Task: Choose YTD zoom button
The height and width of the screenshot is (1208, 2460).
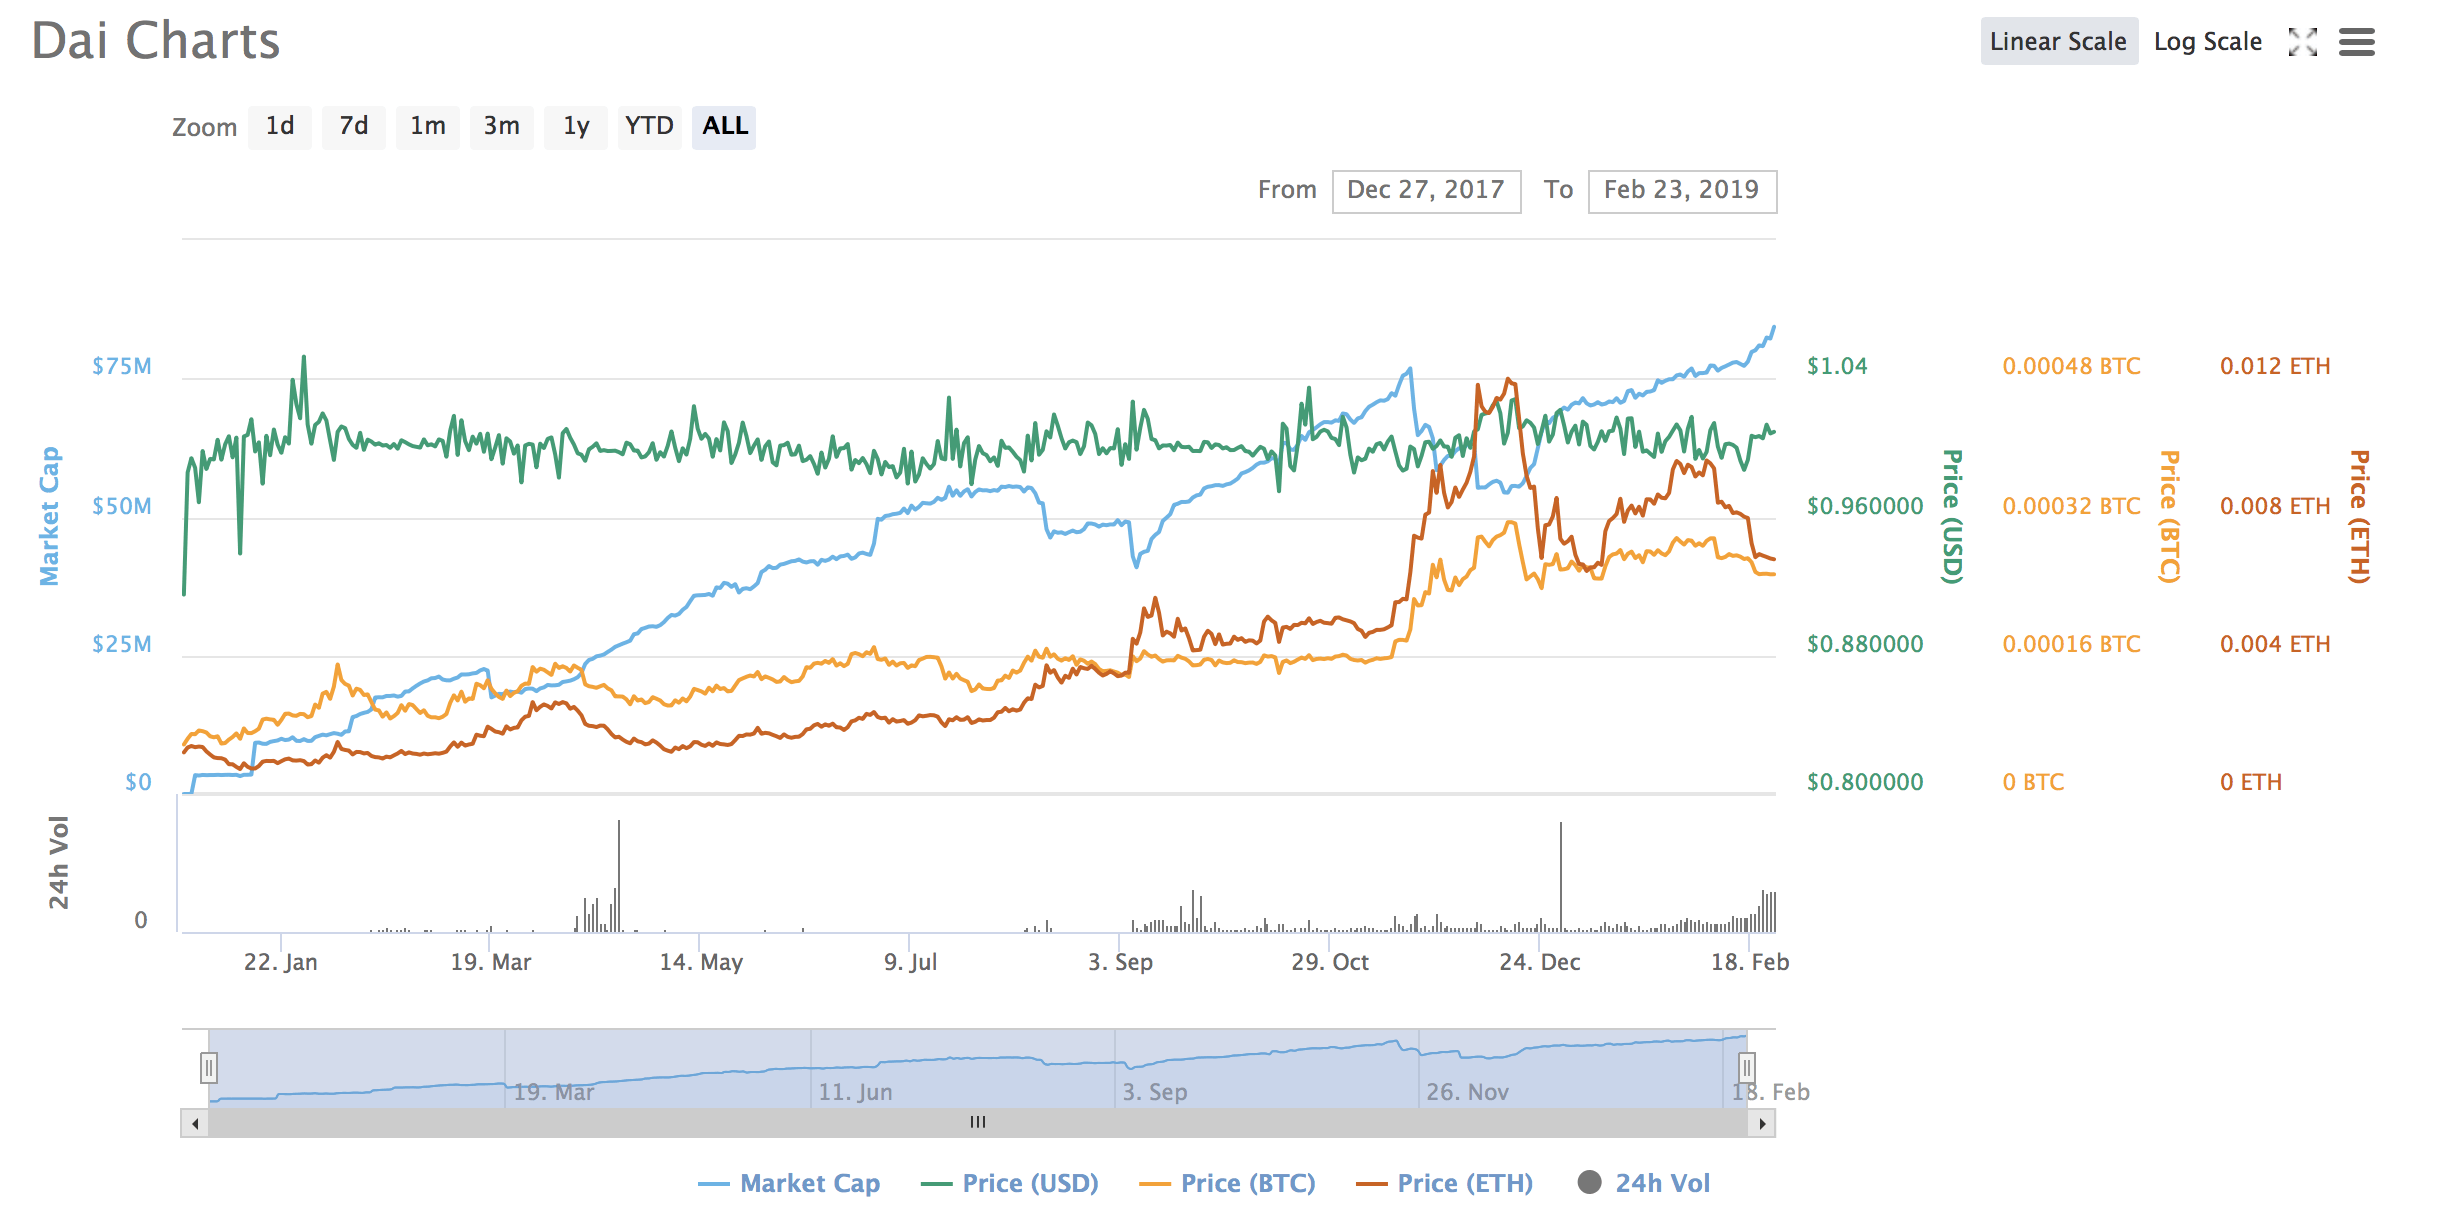Action: click(649, 127)
